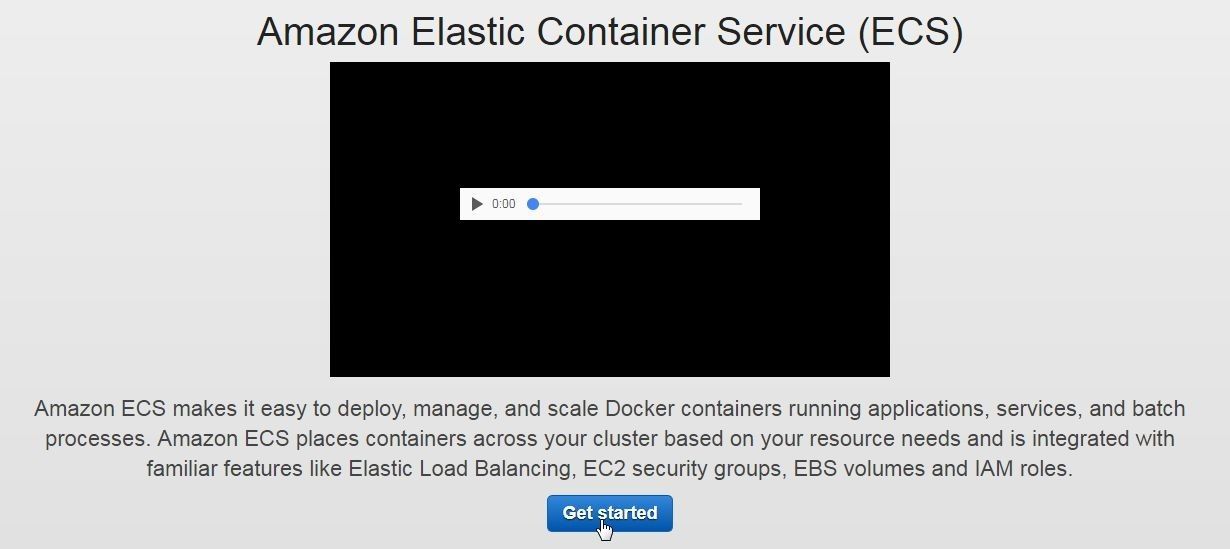Click the "IAM roles" text

1020,469
